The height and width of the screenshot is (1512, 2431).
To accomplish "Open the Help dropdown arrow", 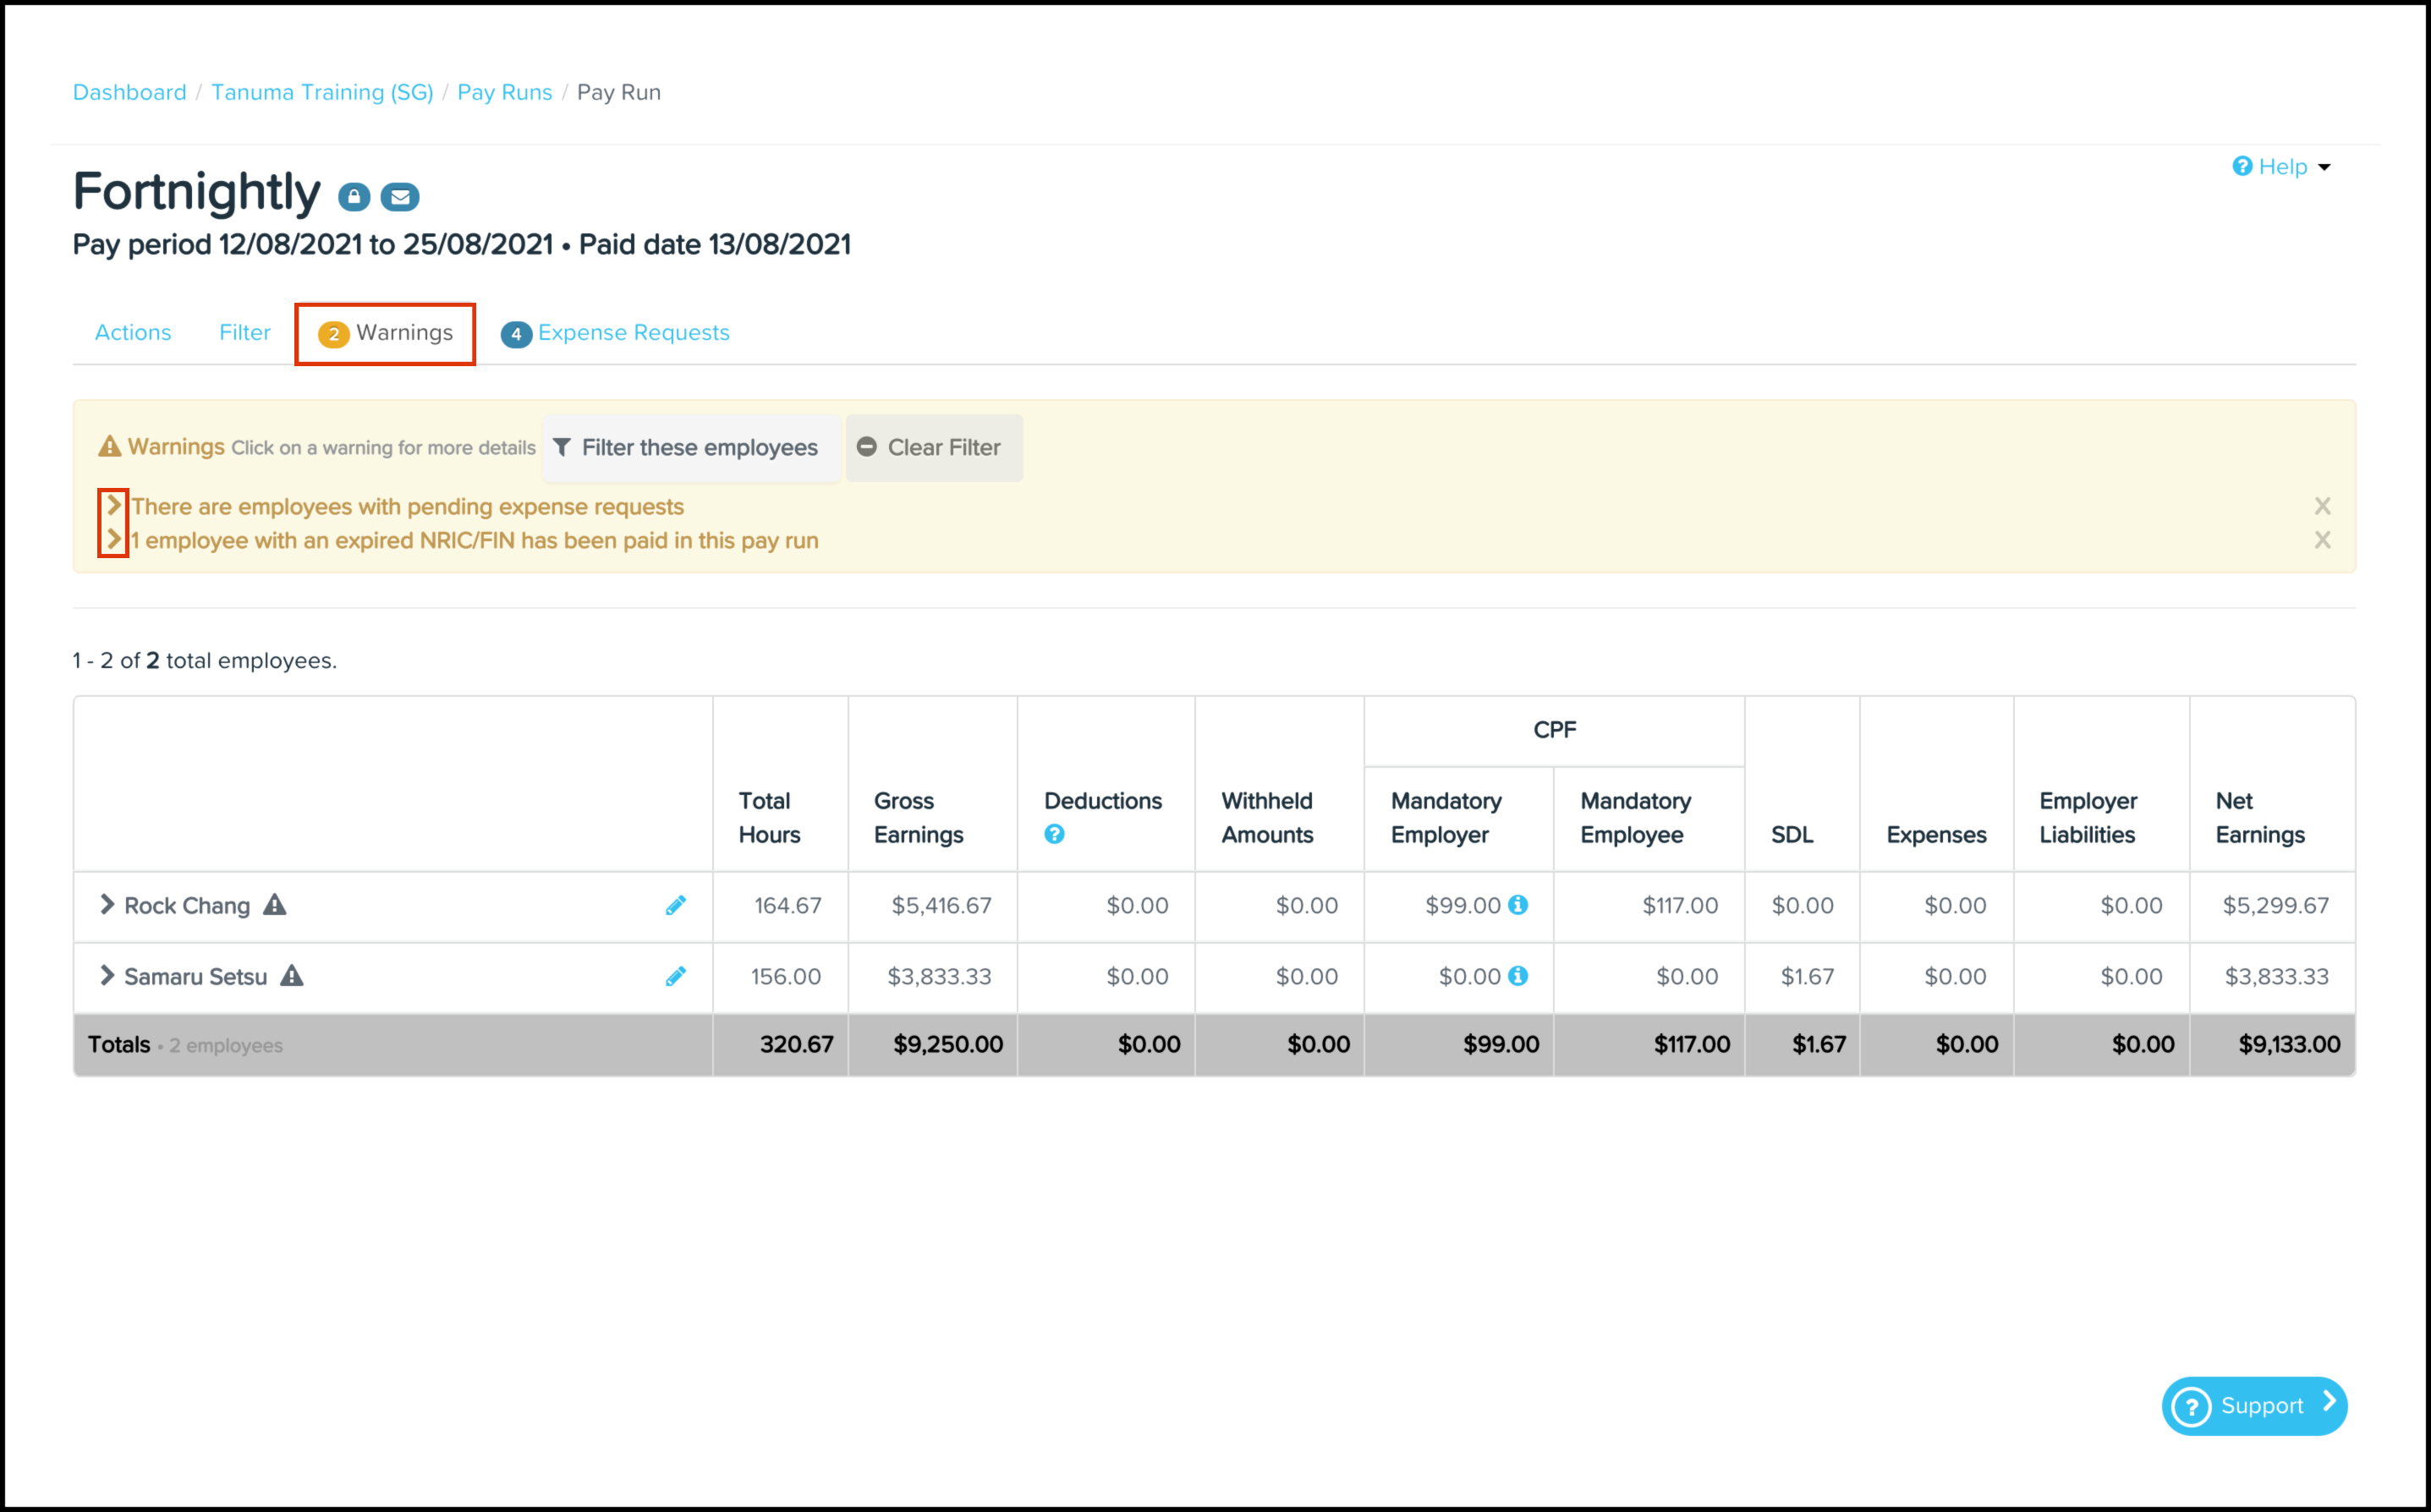I will point(2324,167).
